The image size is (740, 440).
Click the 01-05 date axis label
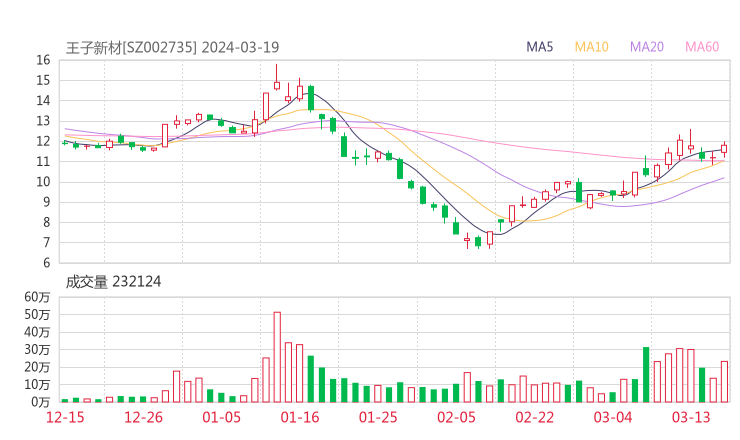(x=221, y=417)
